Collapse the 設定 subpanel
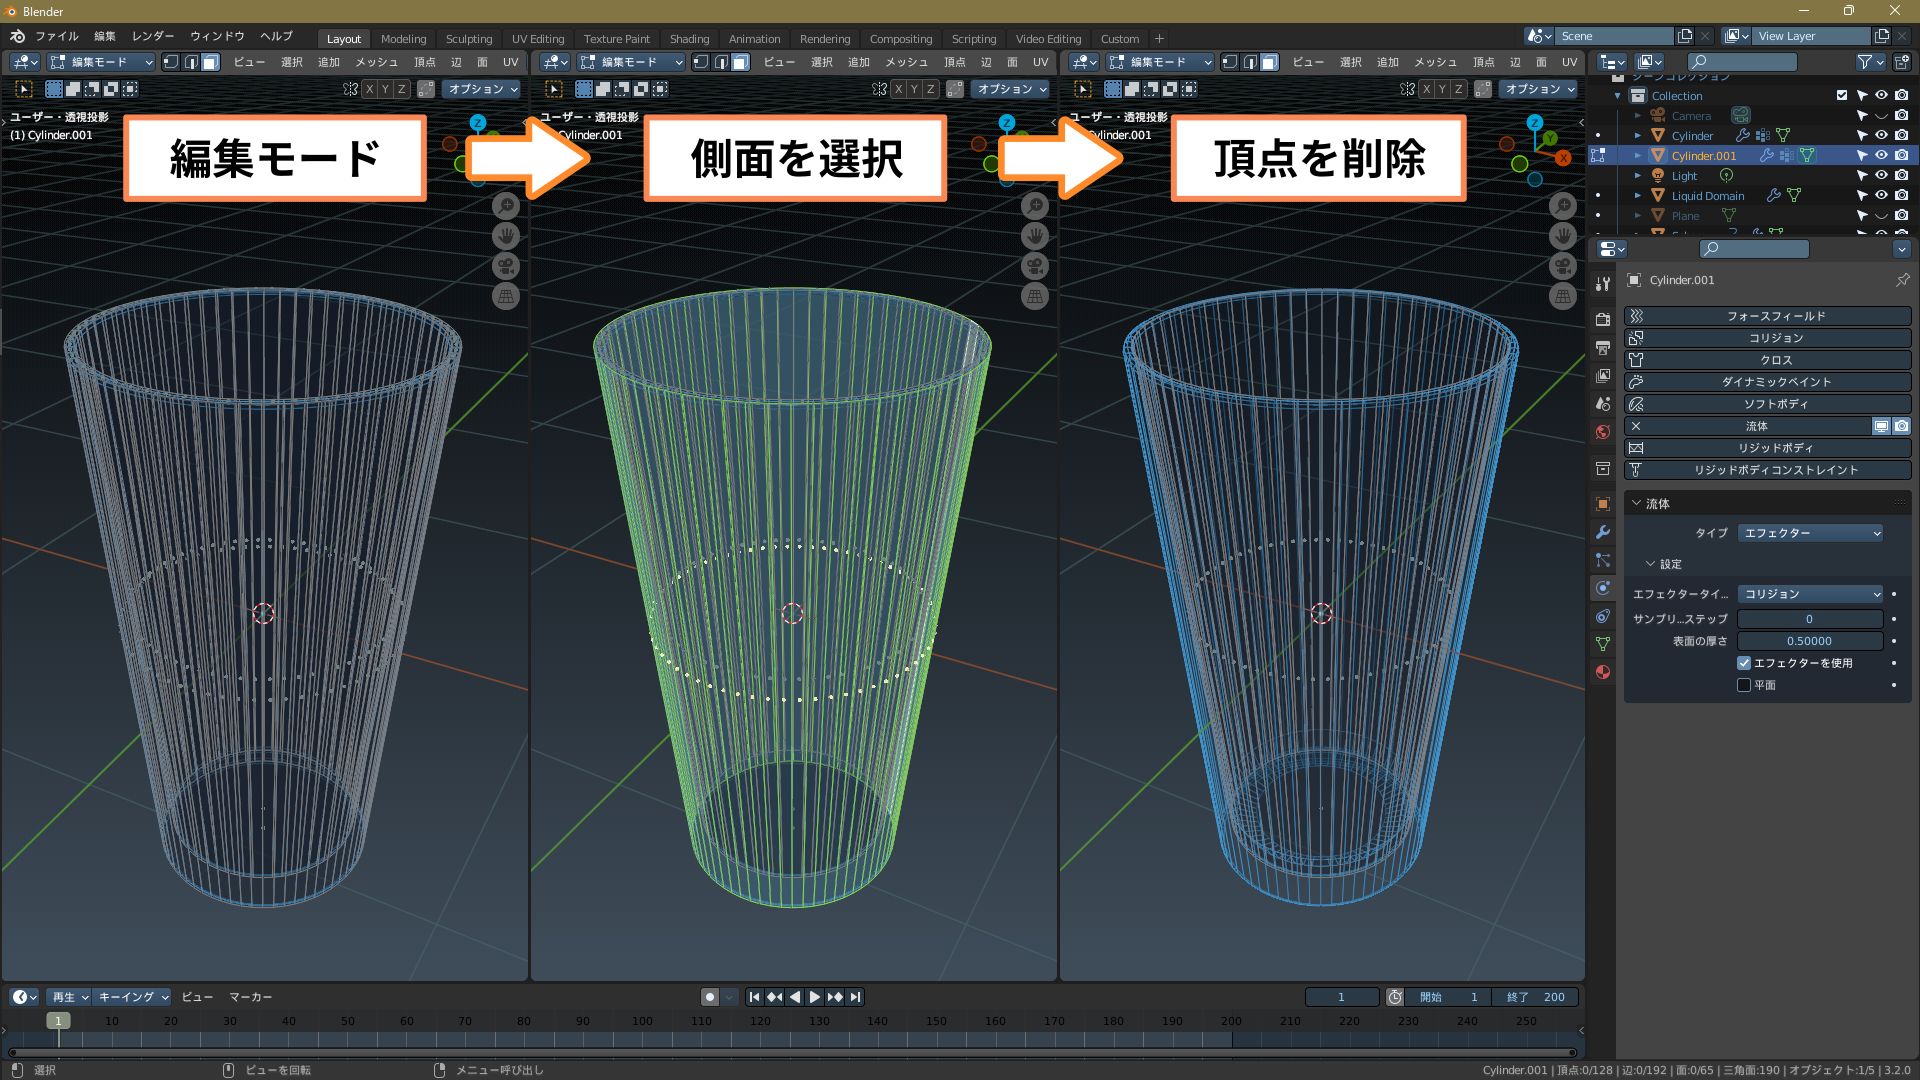This screenshot has width=1920, height=1080. coord(1650,564)
